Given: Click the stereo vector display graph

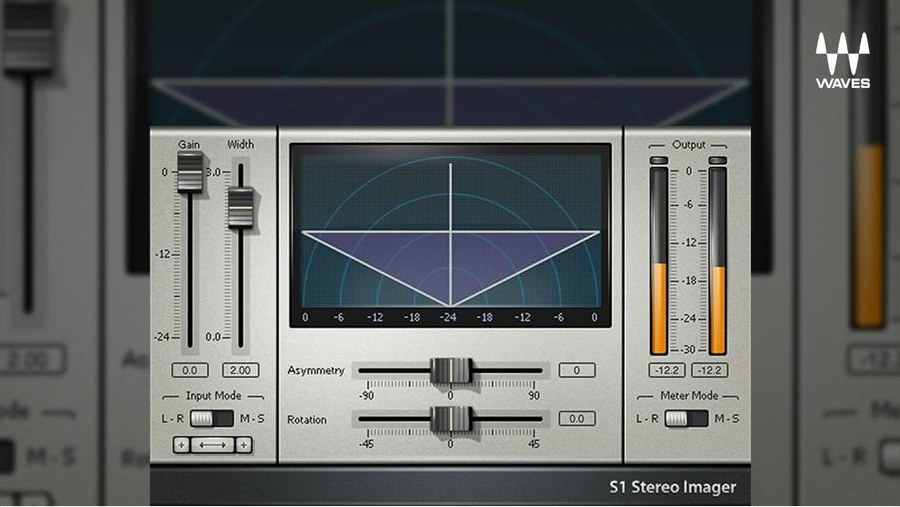Looking at the screenshot, I should coord(451,235).
